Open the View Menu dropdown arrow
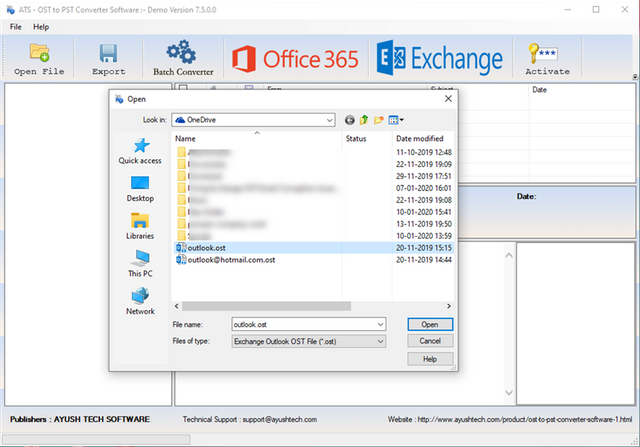The height and width of the screenshot is (447, 640). [x=404, y=119]
